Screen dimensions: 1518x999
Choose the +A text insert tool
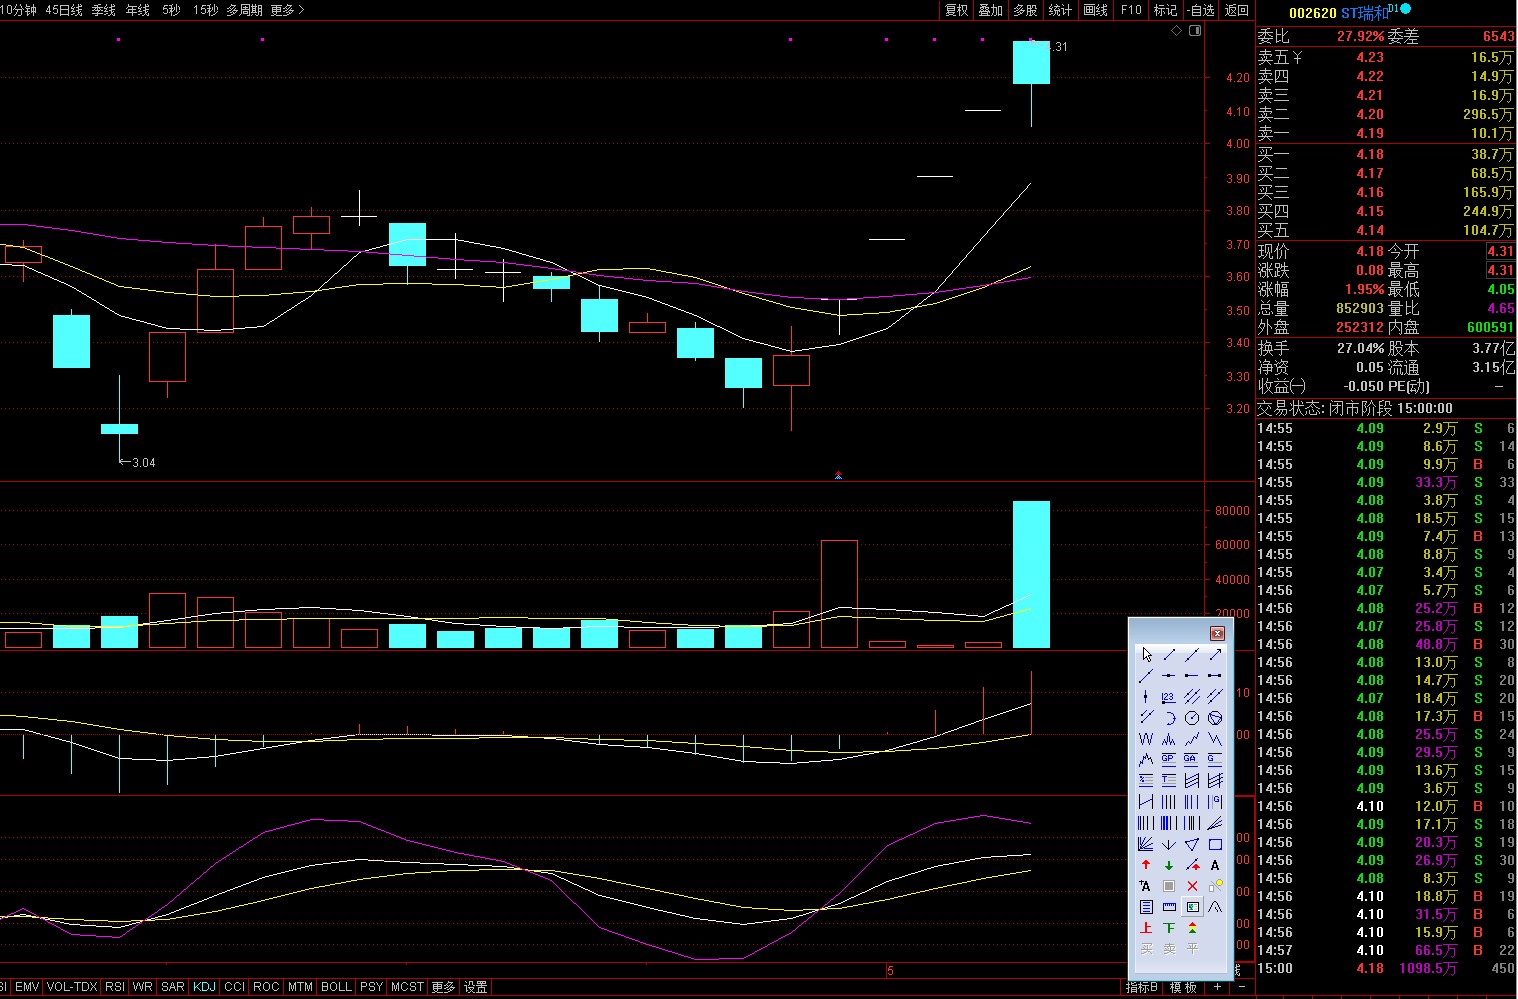click(x=1146, y=886)
